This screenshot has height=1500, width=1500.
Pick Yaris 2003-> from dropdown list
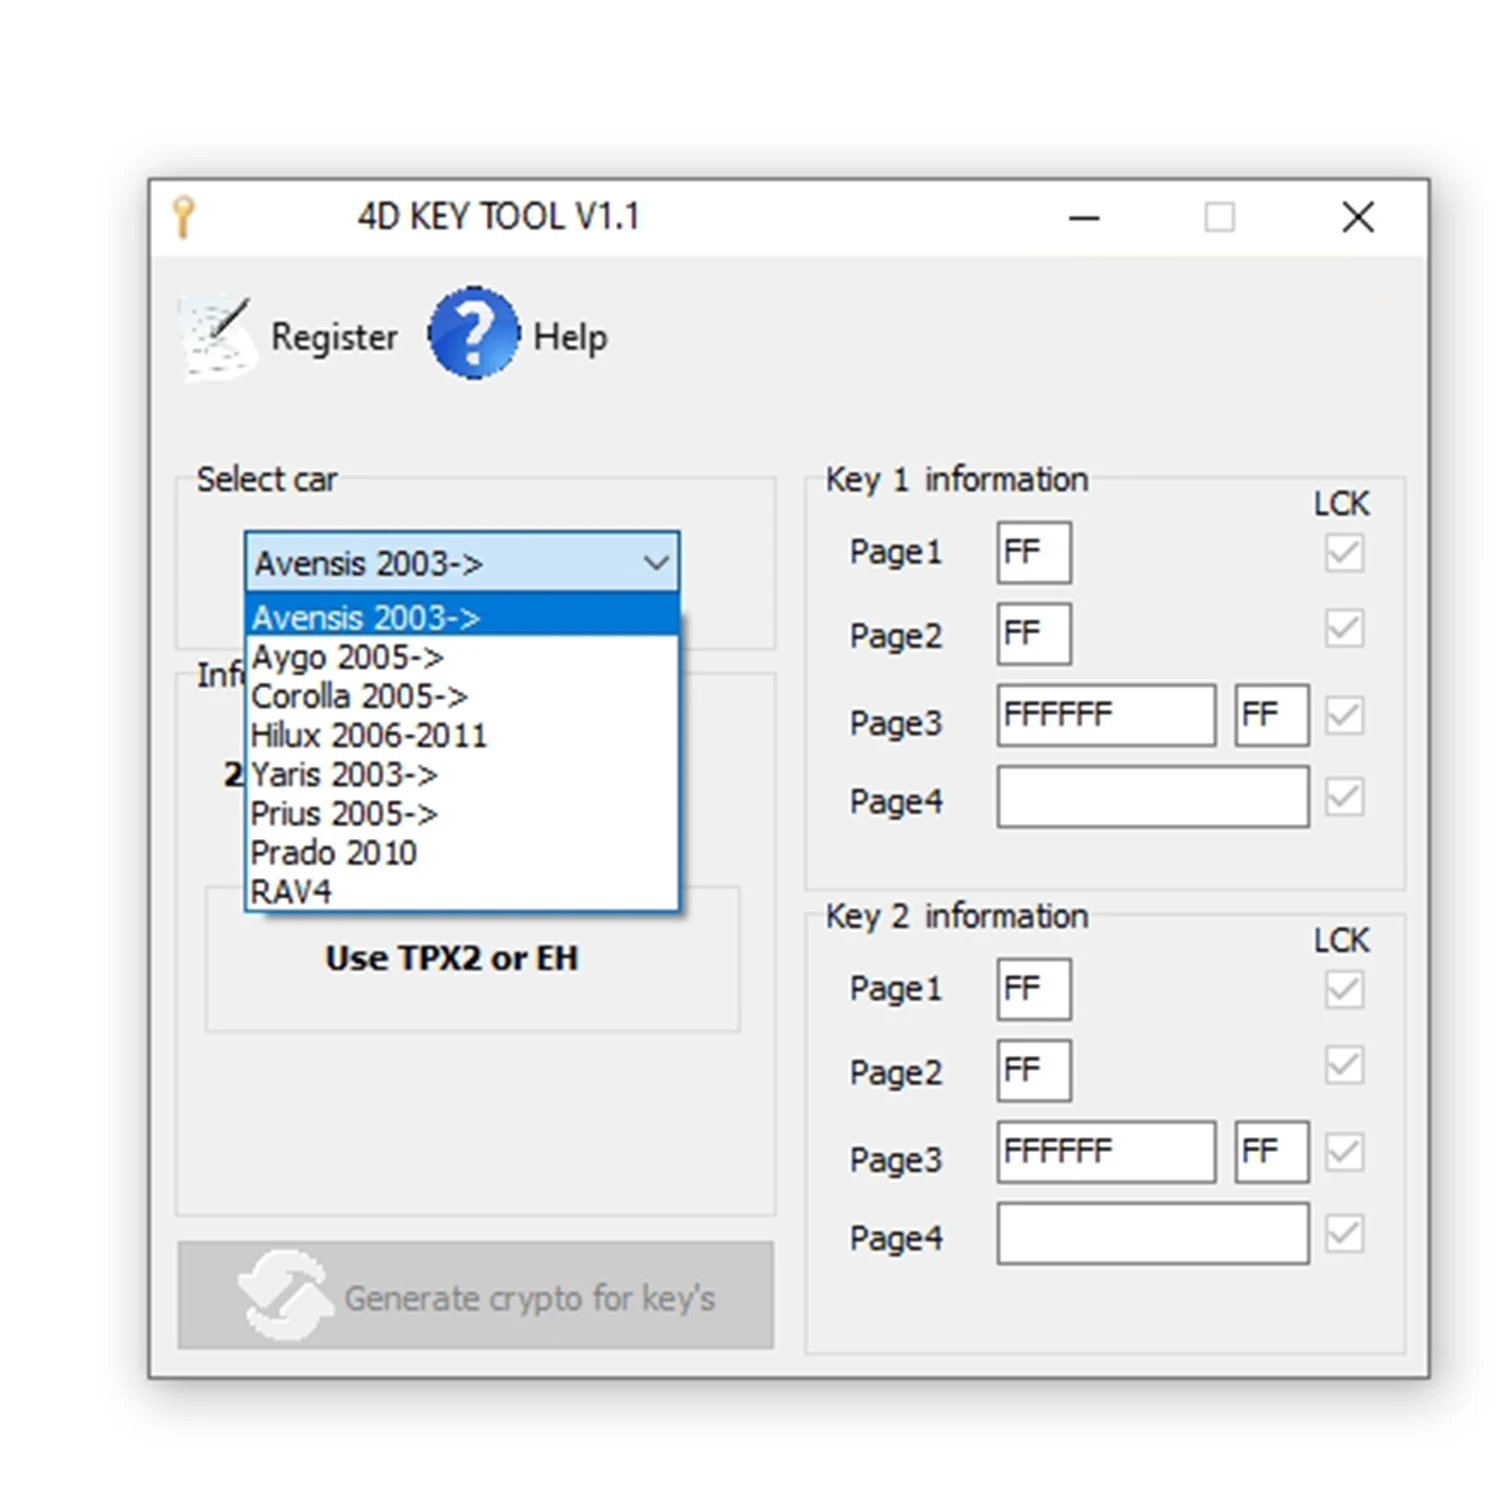click(x=462, y=774)
